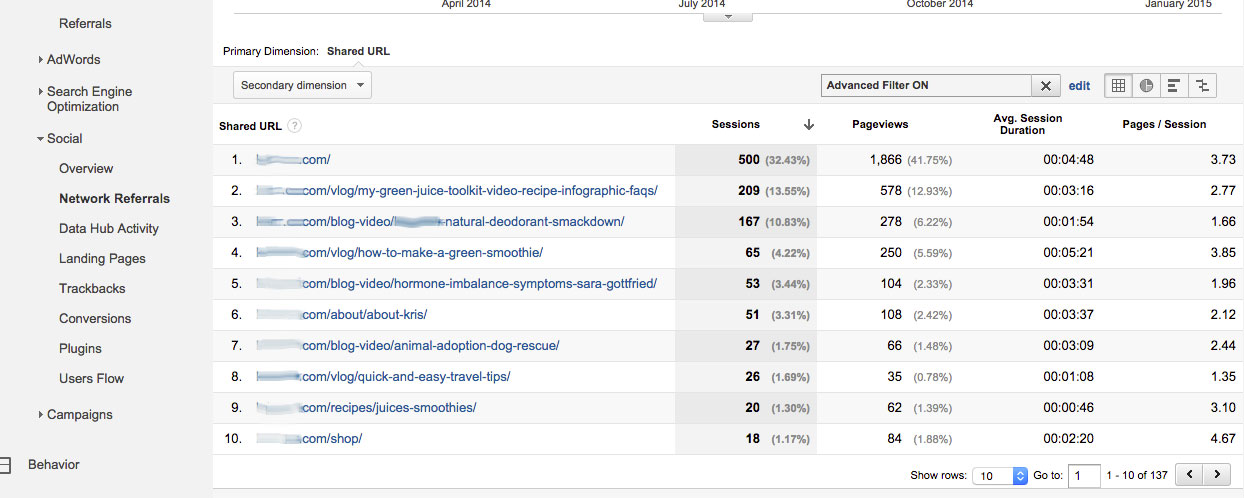Viewport: 1244px width, 498px height.
Task: Open the Landing Pages report
Action: coord(102,259)
